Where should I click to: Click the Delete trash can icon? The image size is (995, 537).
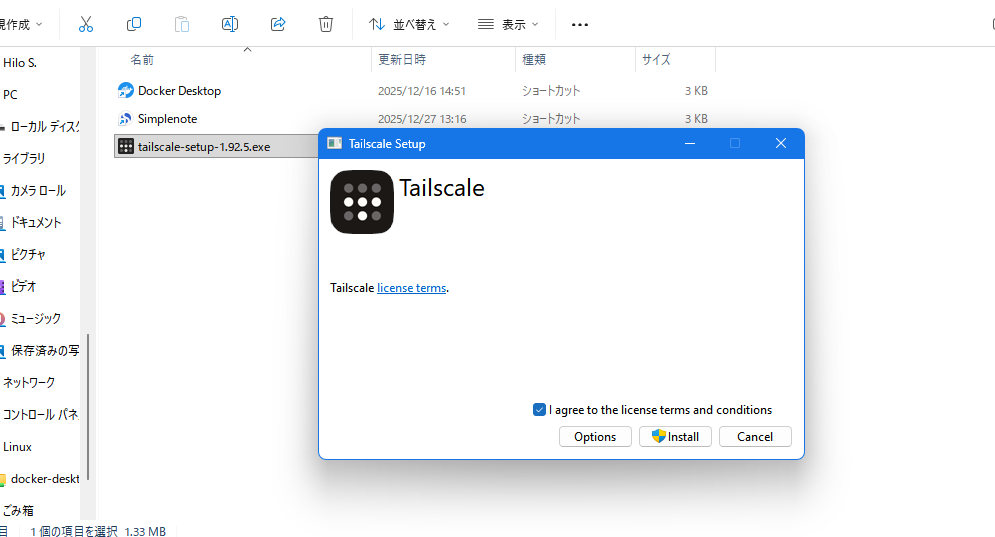click(x=326, y=24)
